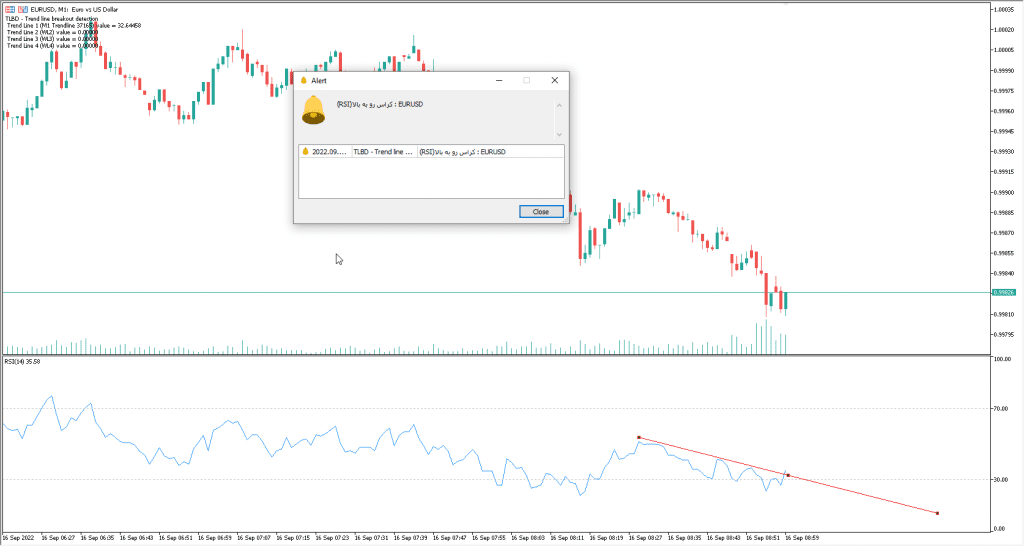Click the 'Trend Line 1' value label
The image size is (1024, 546).
point(74,25)
